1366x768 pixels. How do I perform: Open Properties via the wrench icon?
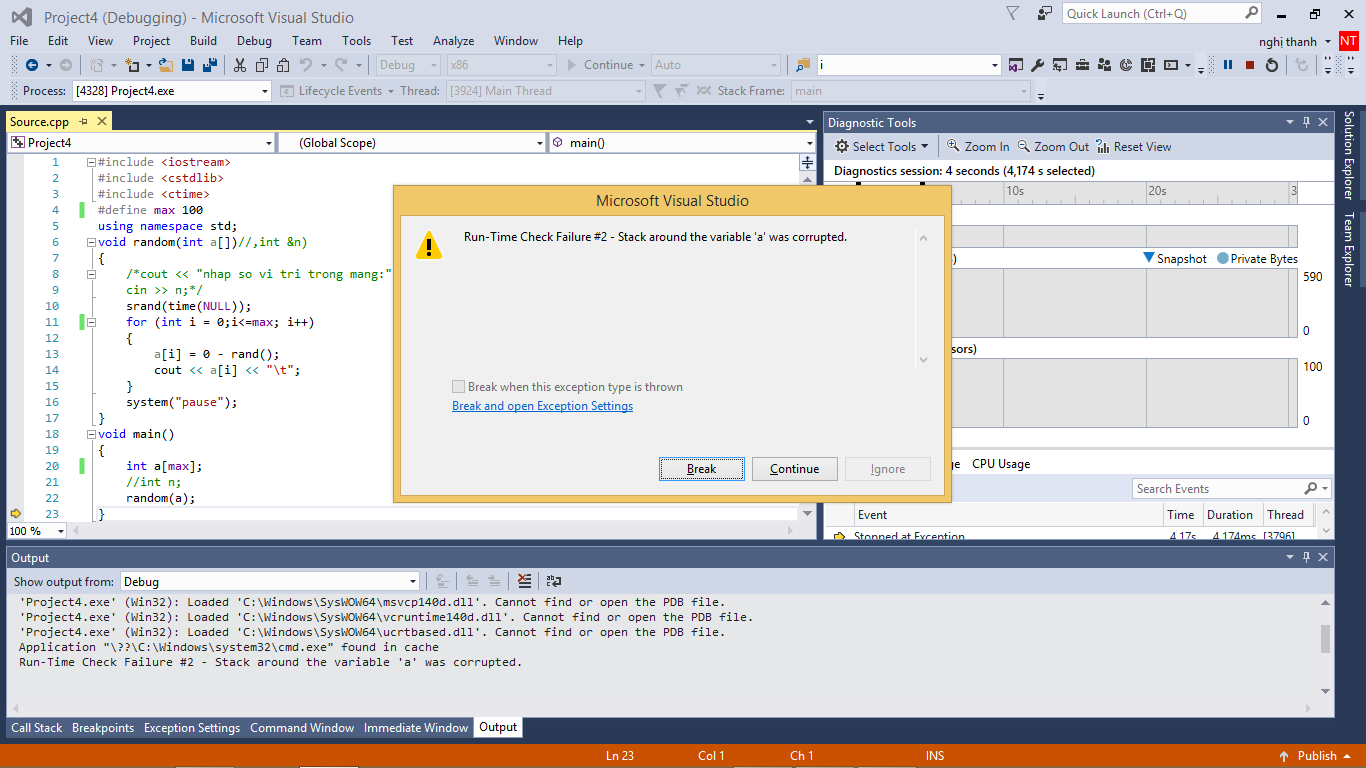click(1038, 65)
